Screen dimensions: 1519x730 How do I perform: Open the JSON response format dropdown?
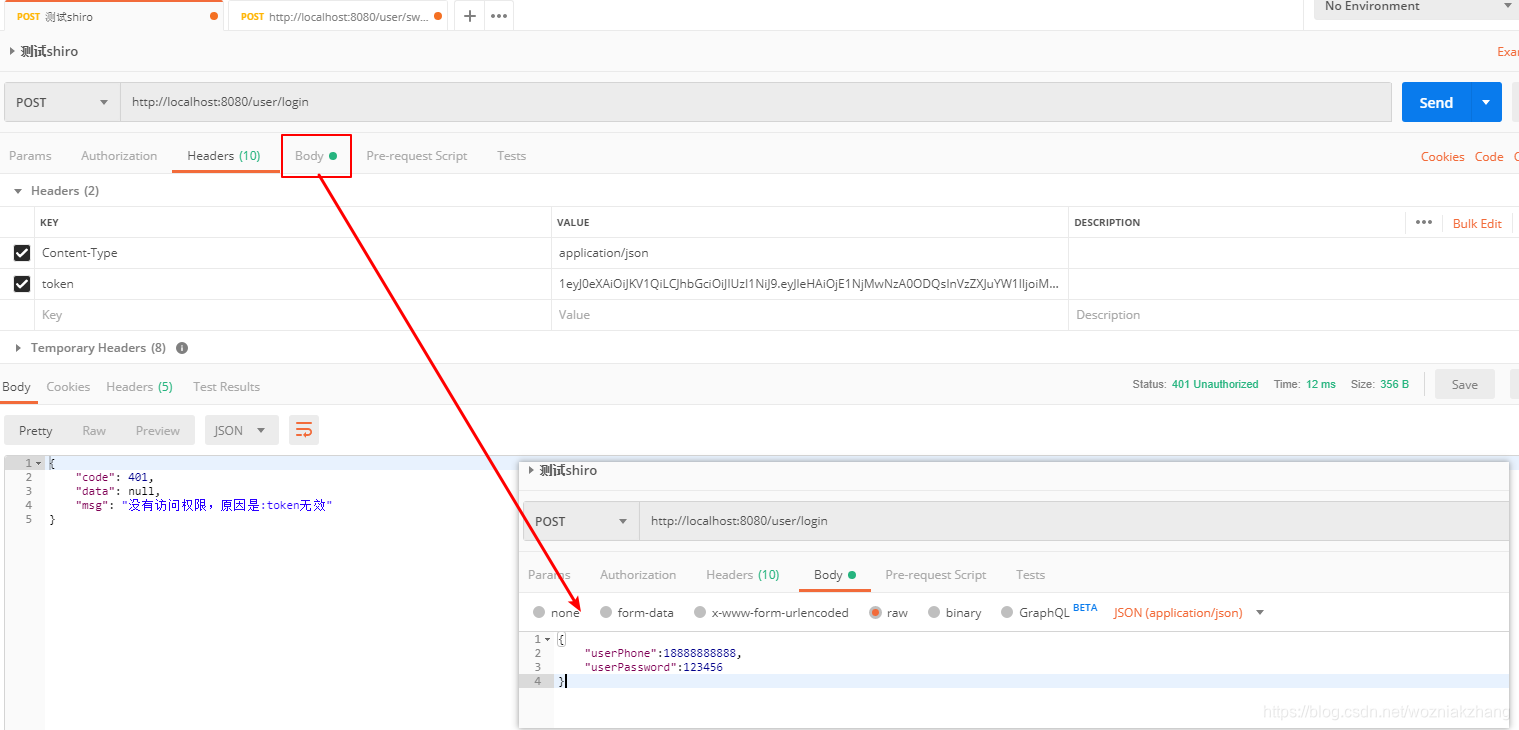[240, 429]
